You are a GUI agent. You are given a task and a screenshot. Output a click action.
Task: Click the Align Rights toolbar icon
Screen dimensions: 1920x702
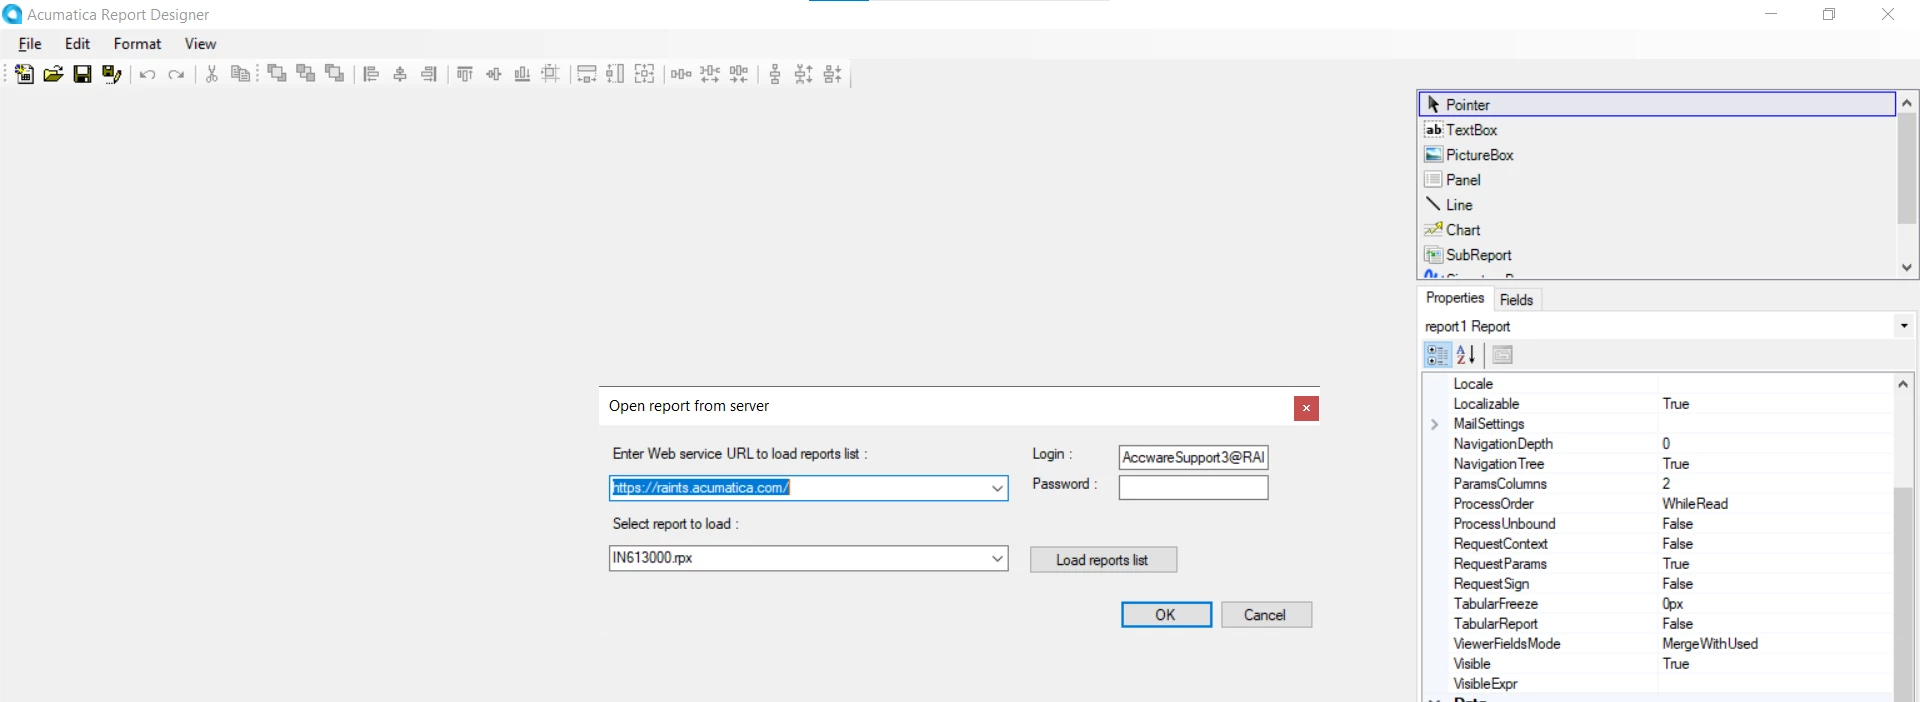click(429, 74)
